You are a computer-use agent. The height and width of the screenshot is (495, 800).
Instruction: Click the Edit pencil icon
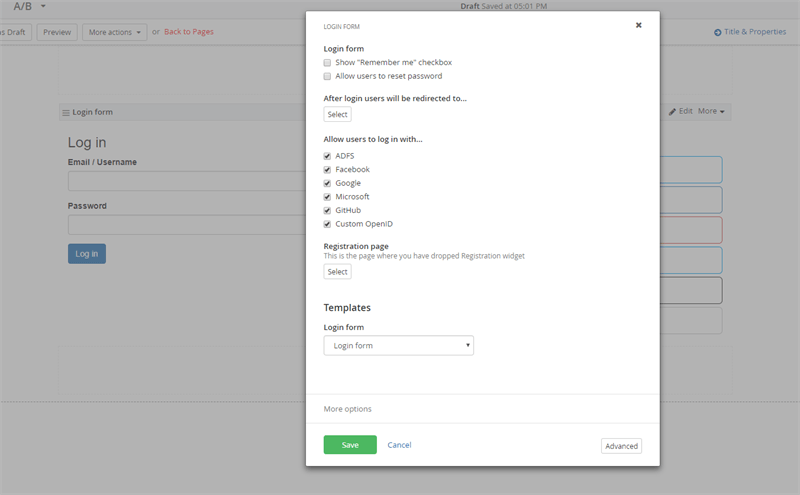point(672,111)
